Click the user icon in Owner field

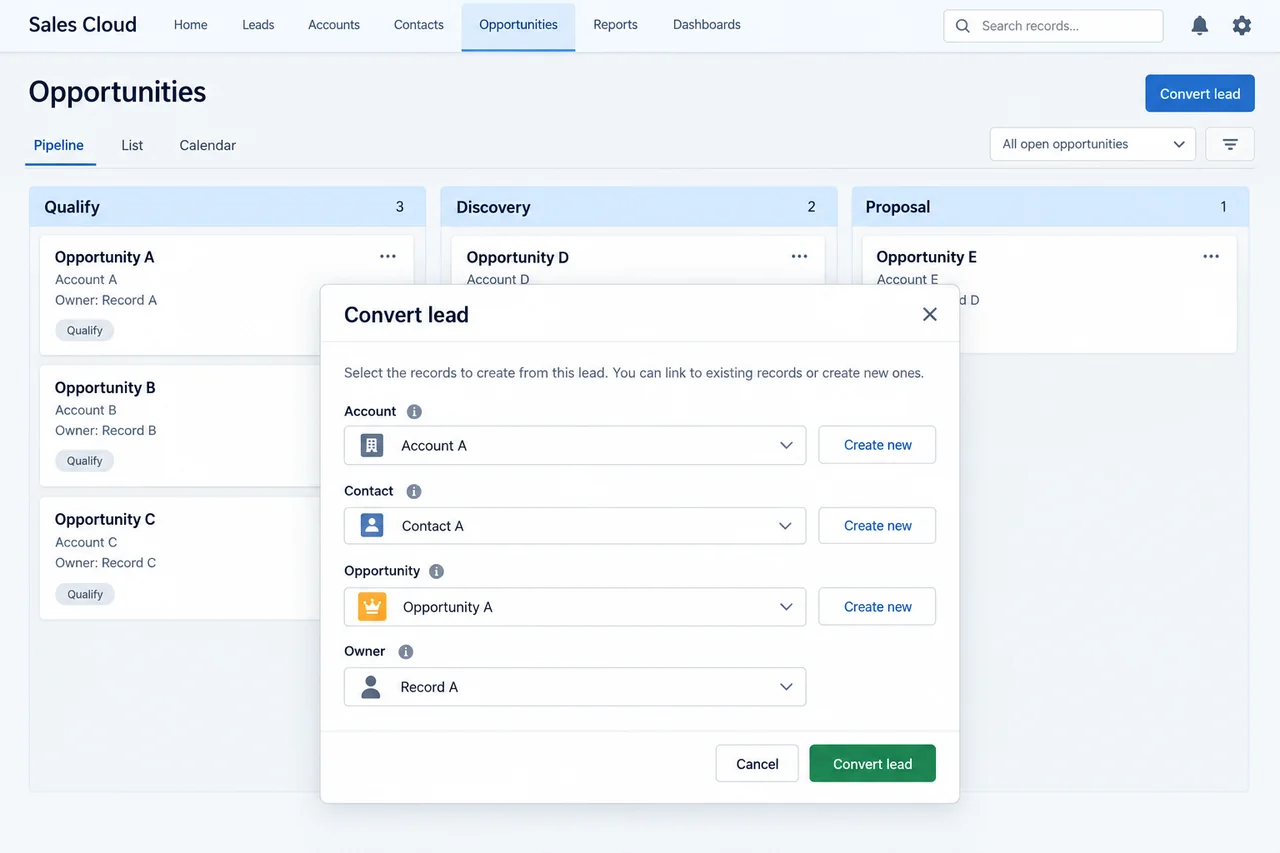coord(371,687)
